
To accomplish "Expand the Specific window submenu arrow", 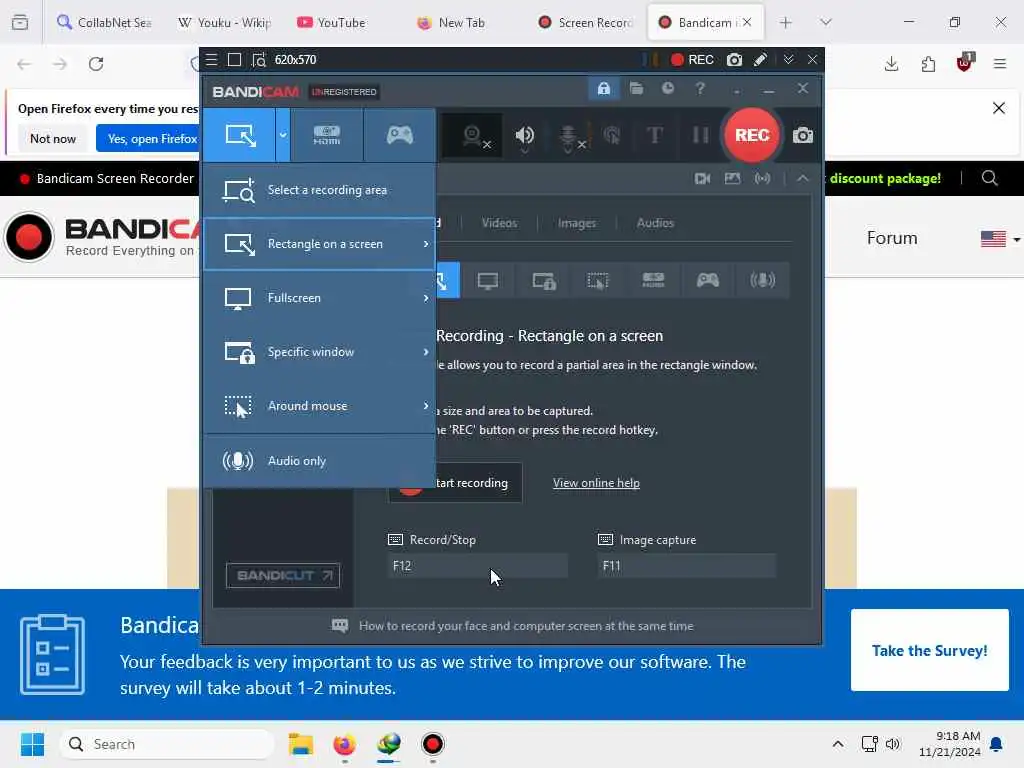I will [426, 352].
